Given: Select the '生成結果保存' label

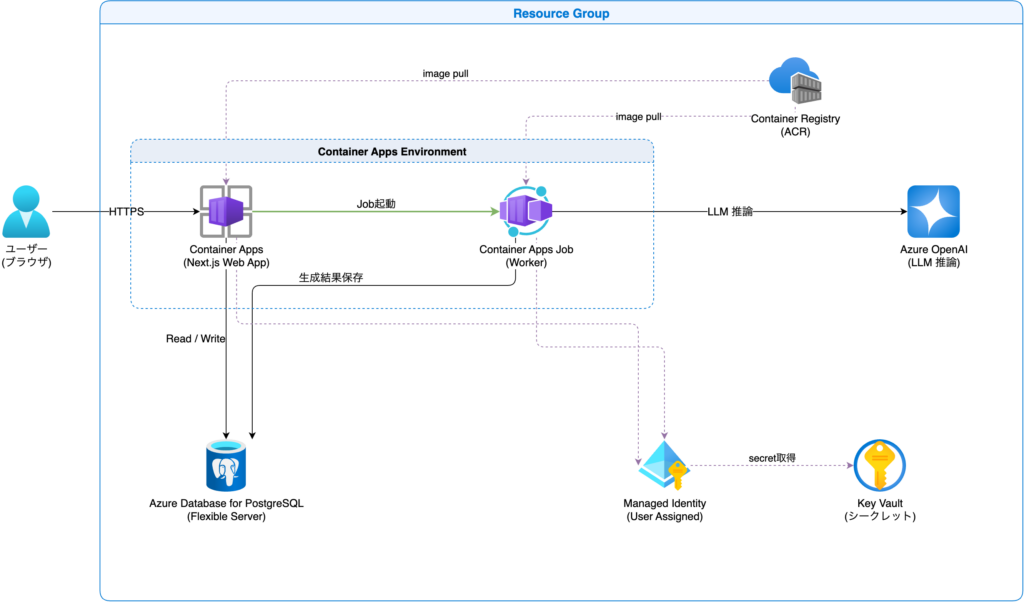Looking at the screenshot, I should (x=330, y=277).
